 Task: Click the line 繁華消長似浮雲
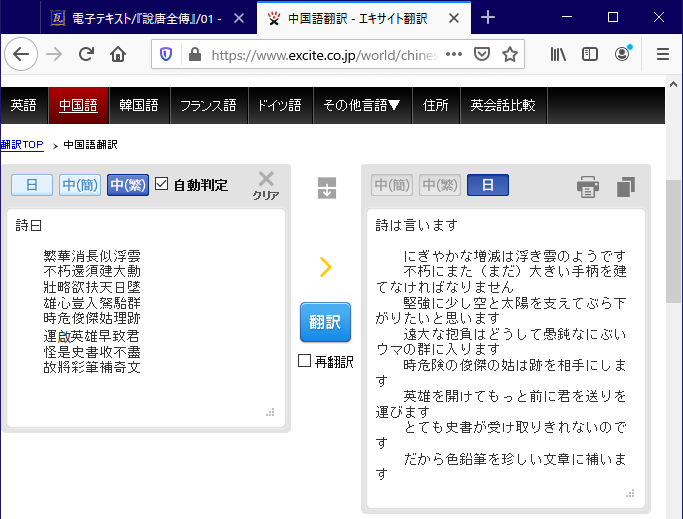[92, 256]
